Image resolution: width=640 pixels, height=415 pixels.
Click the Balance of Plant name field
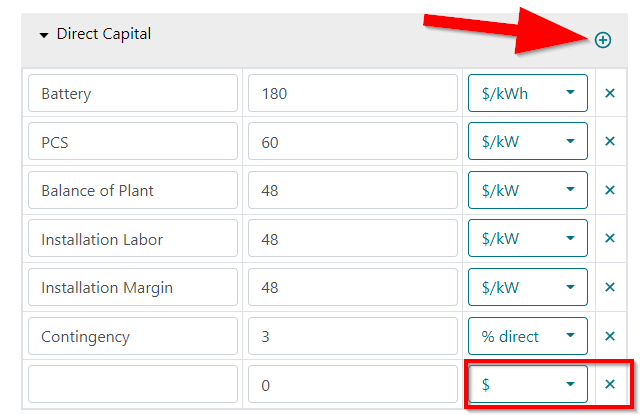click(x=133, y=190)
